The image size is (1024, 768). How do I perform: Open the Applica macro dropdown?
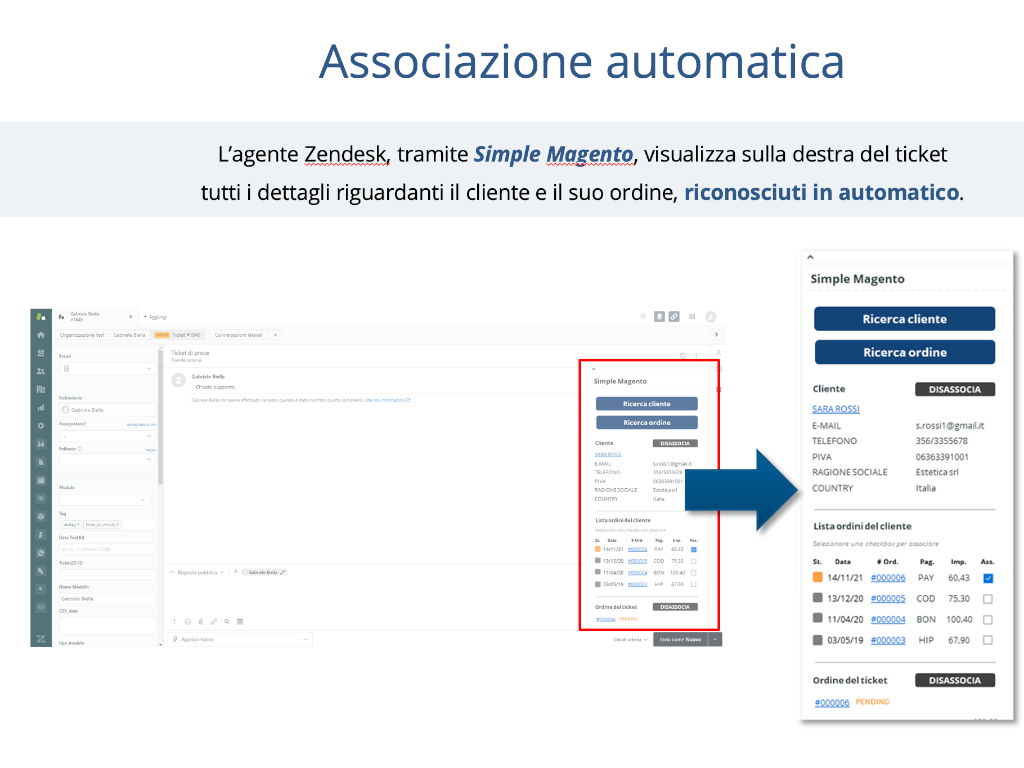[240, 638]
